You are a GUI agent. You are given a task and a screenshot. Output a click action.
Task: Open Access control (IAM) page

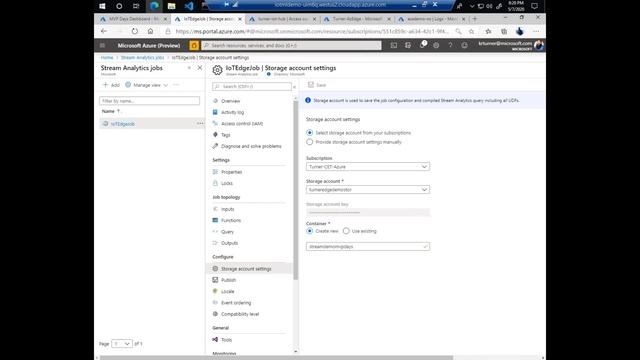point(242,124)
